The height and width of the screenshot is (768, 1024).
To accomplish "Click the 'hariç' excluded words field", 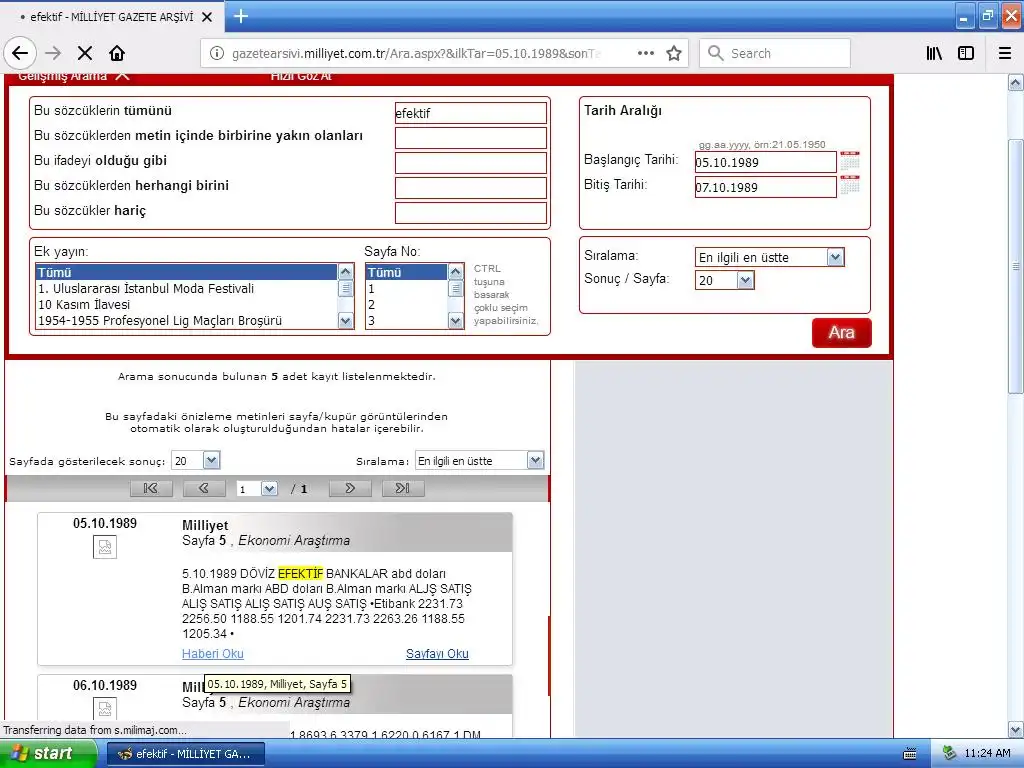I will click(x=471, y=213).
